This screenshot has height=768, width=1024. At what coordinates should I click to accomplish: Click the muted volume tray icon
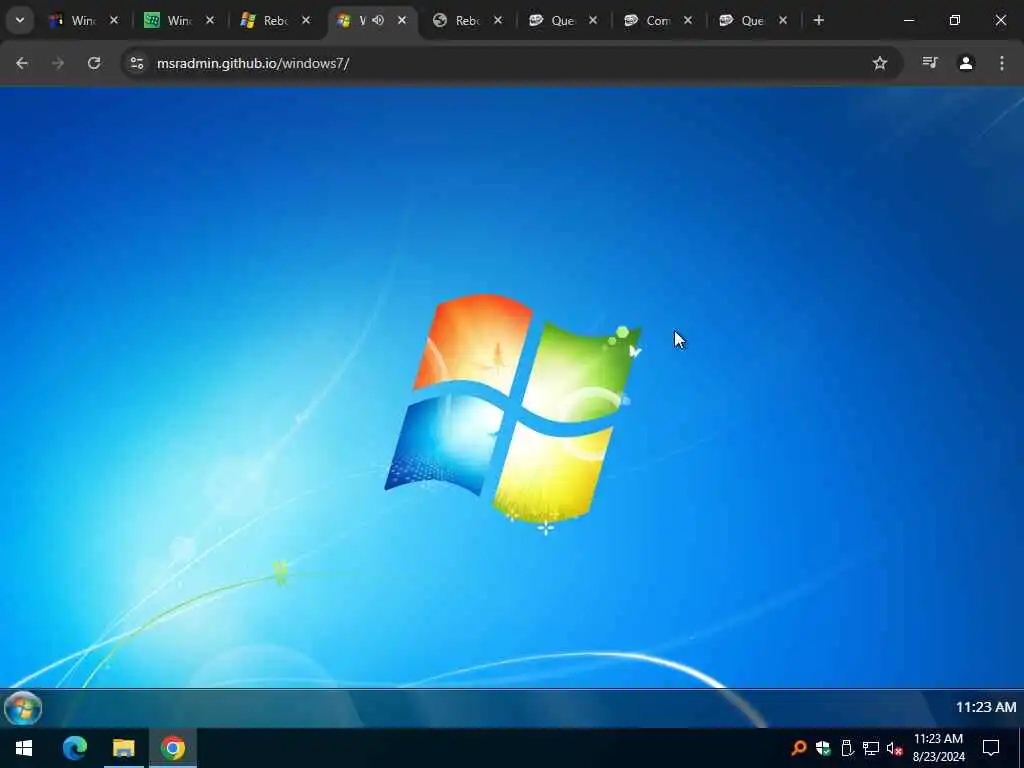click(x=895, y=748)
